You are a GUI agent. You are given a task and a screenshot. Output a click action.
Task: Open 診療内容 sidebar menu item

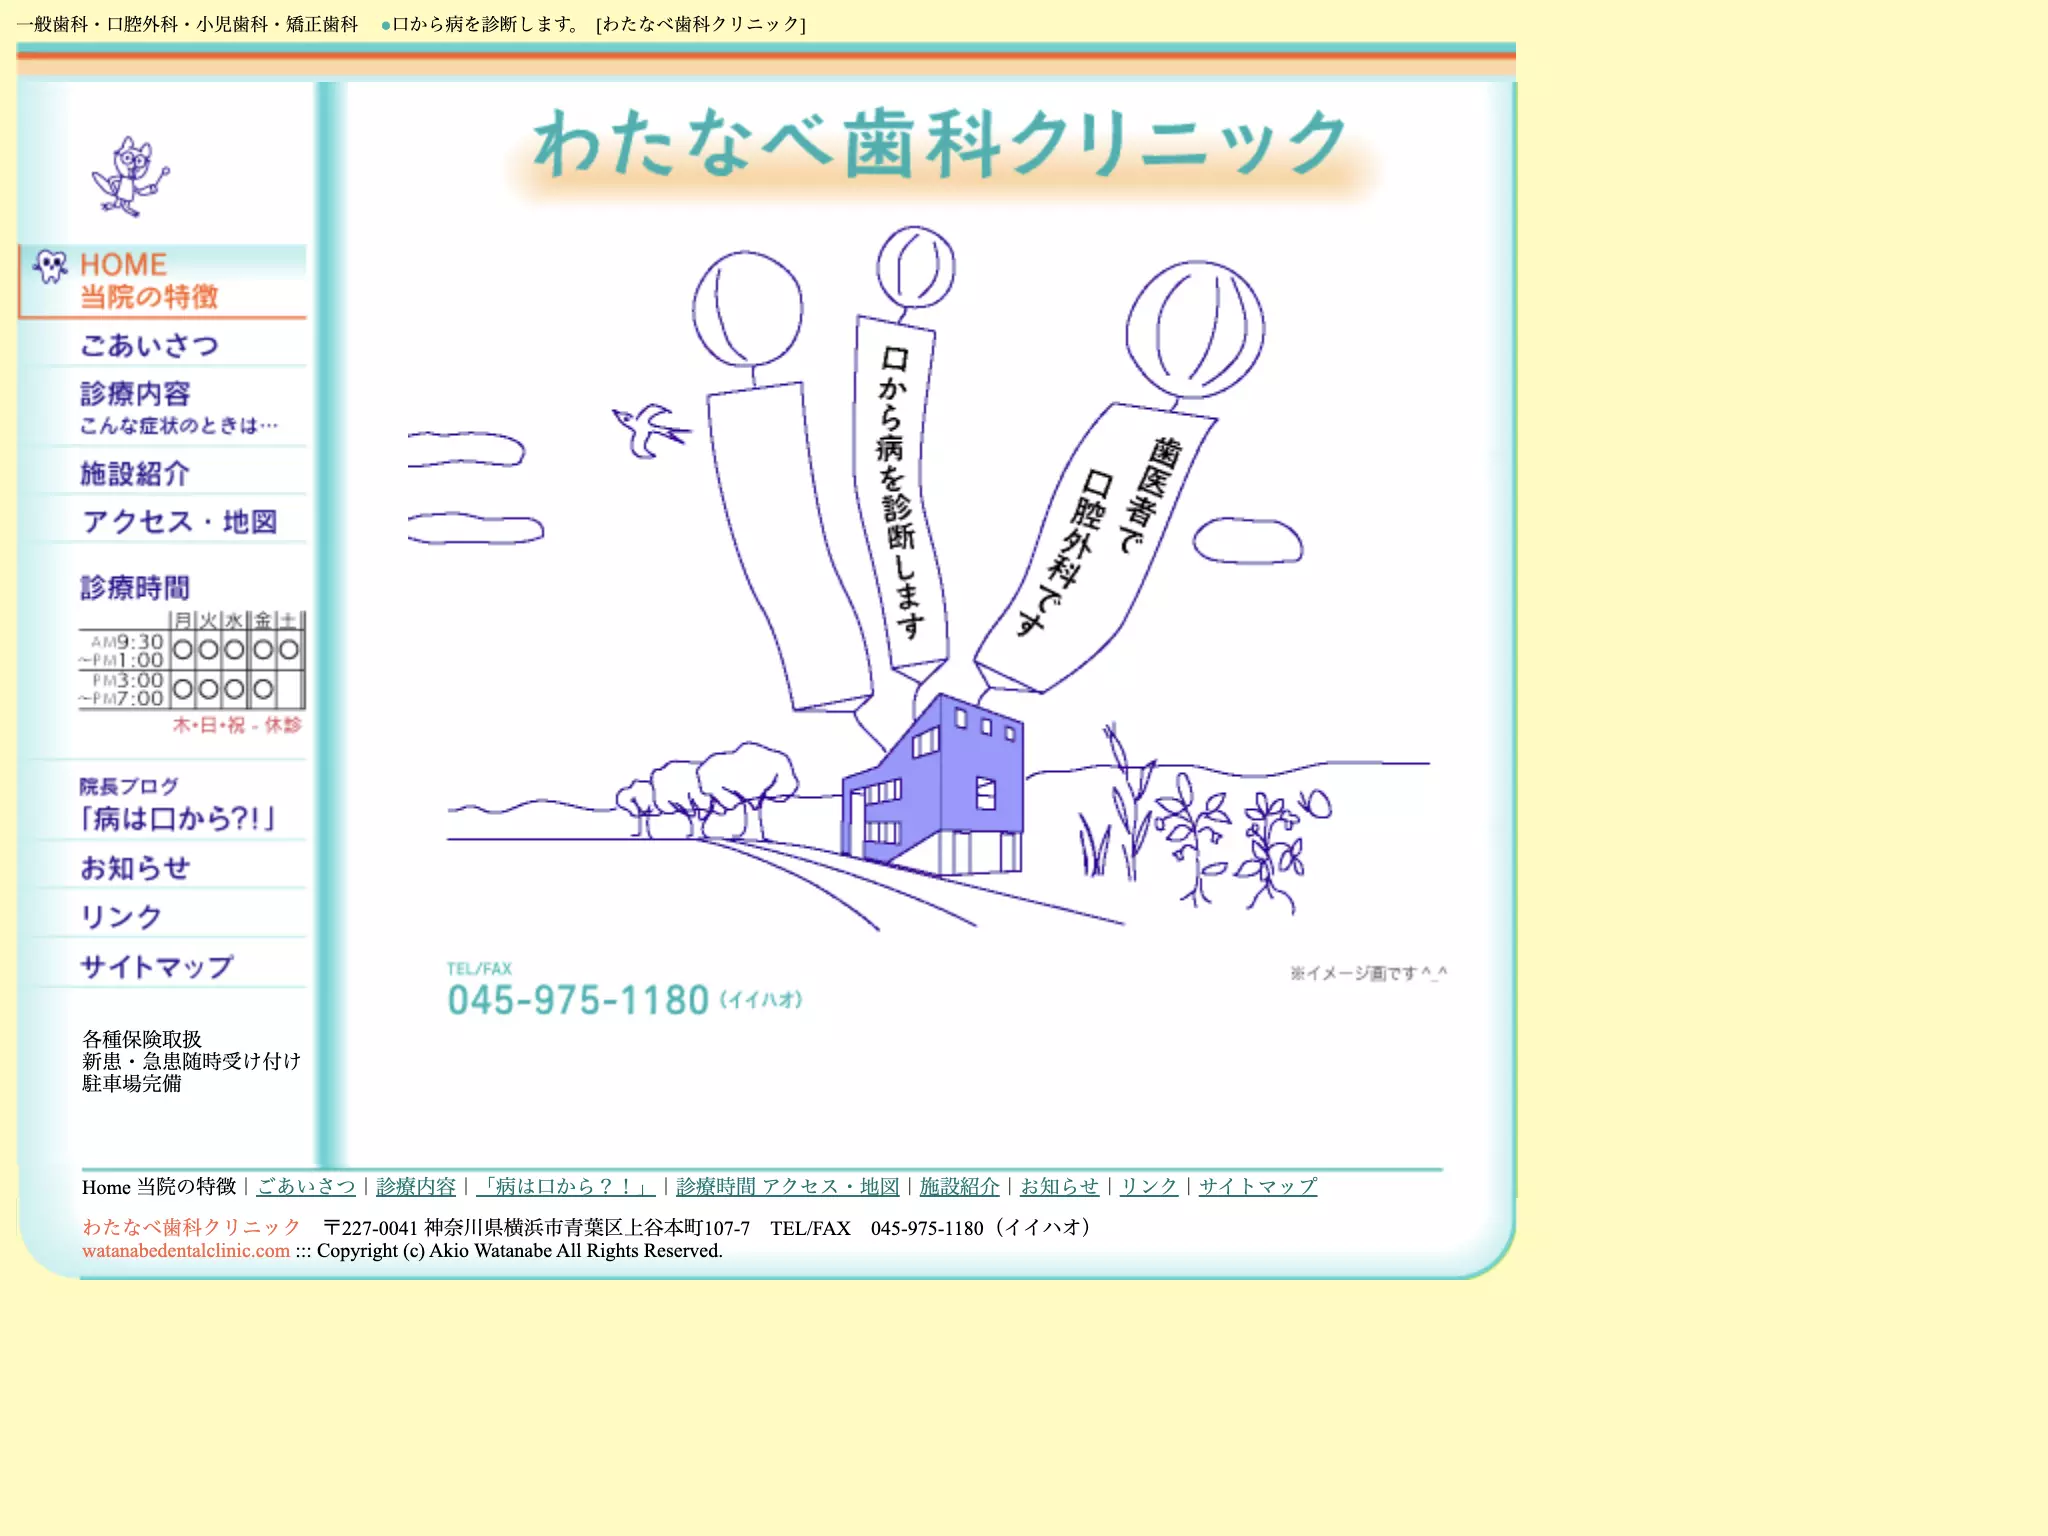point(178,408)
